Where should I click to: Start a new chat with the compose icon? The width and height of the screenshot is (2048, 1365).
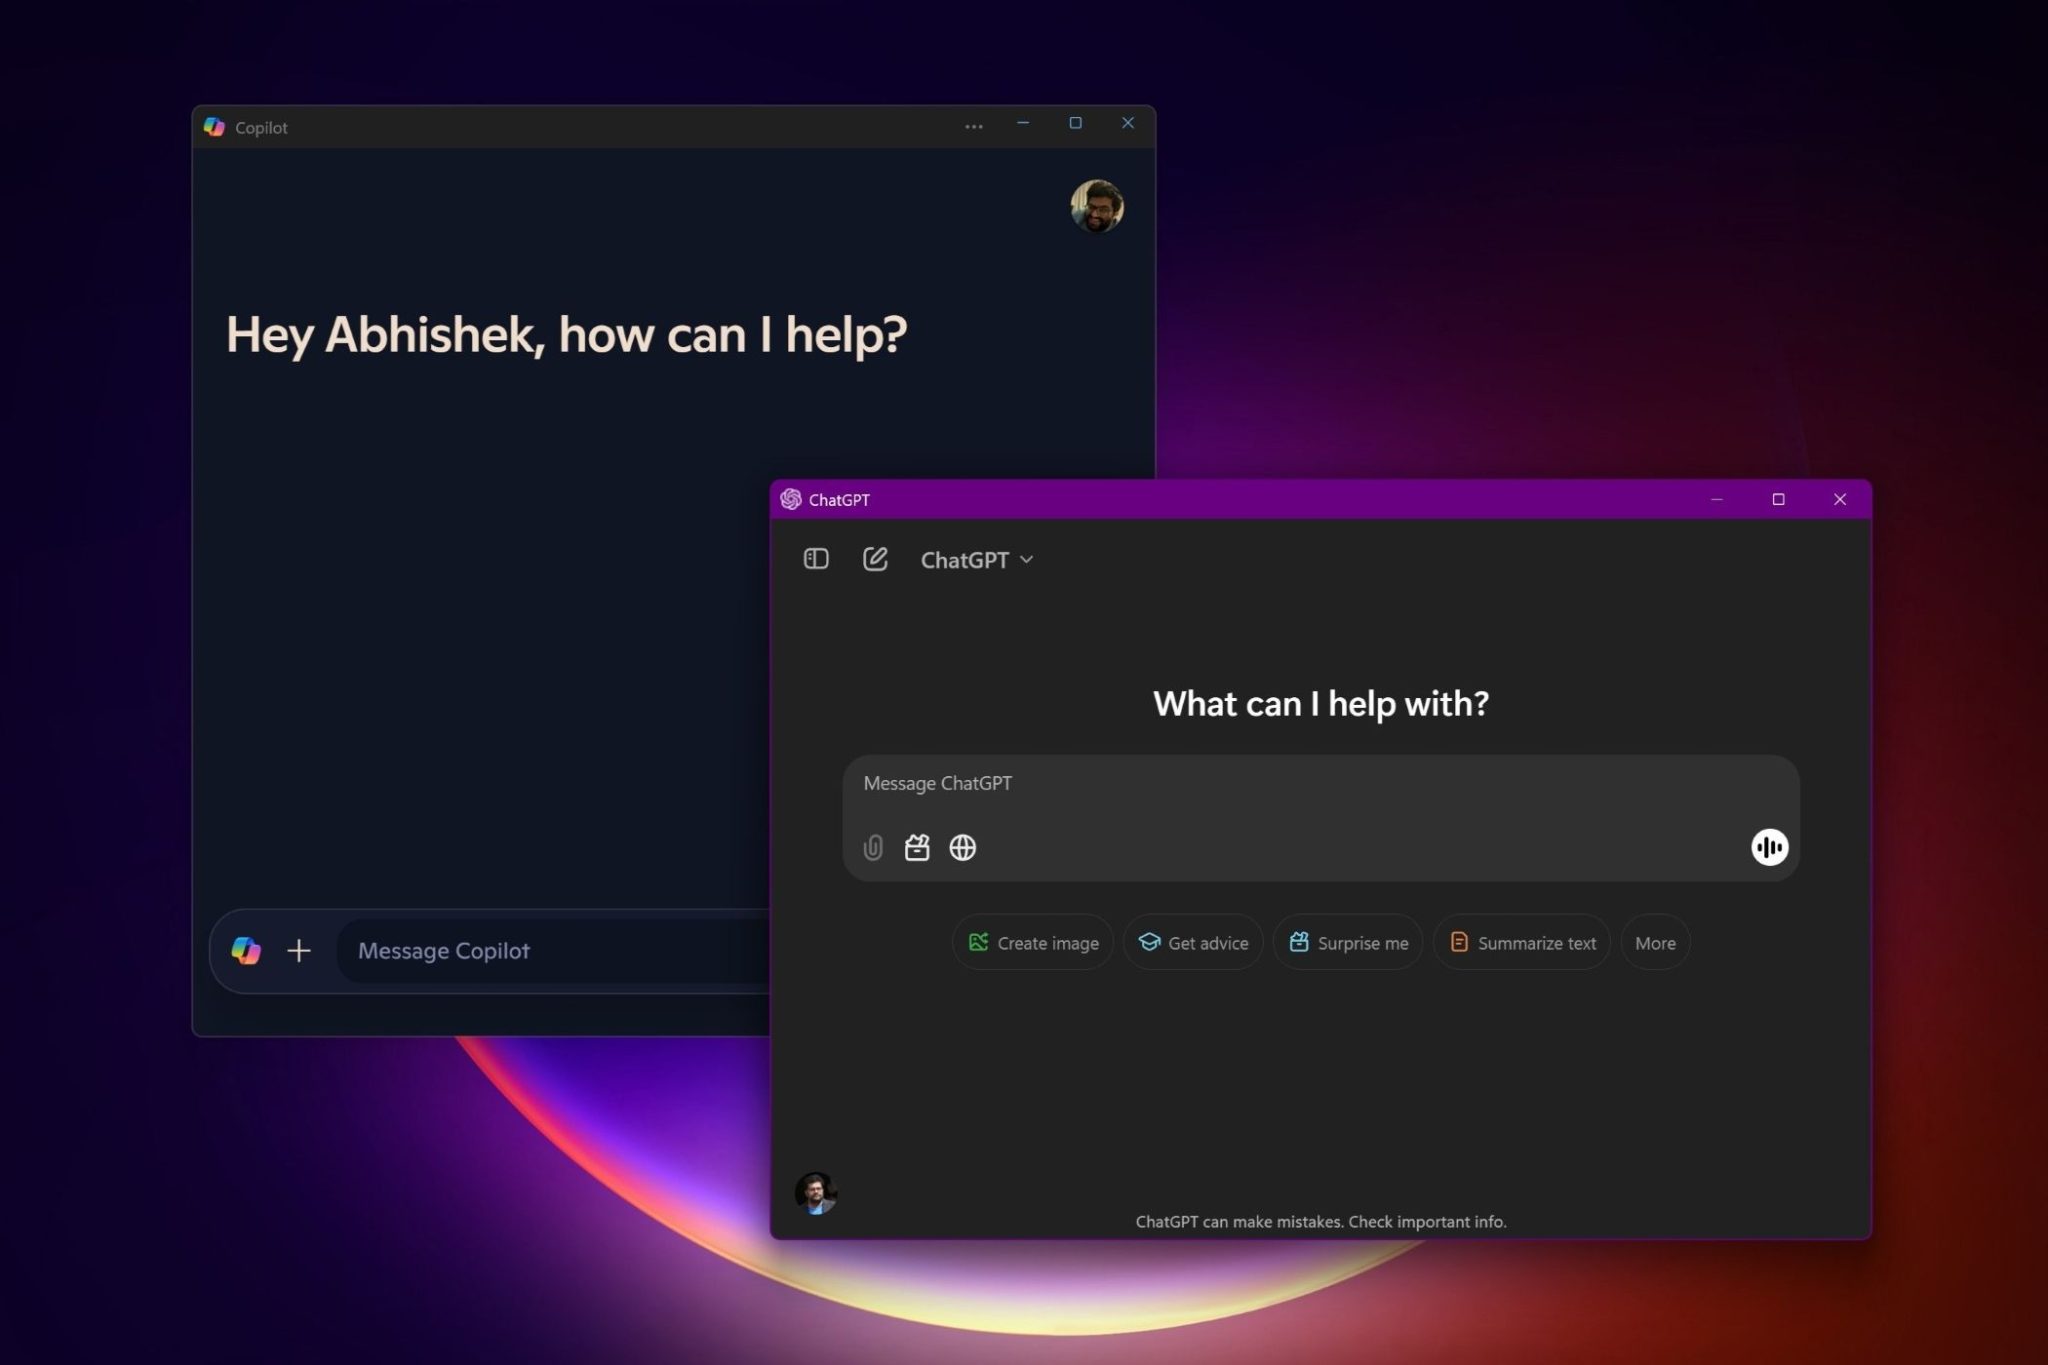[x=875, y=559]
